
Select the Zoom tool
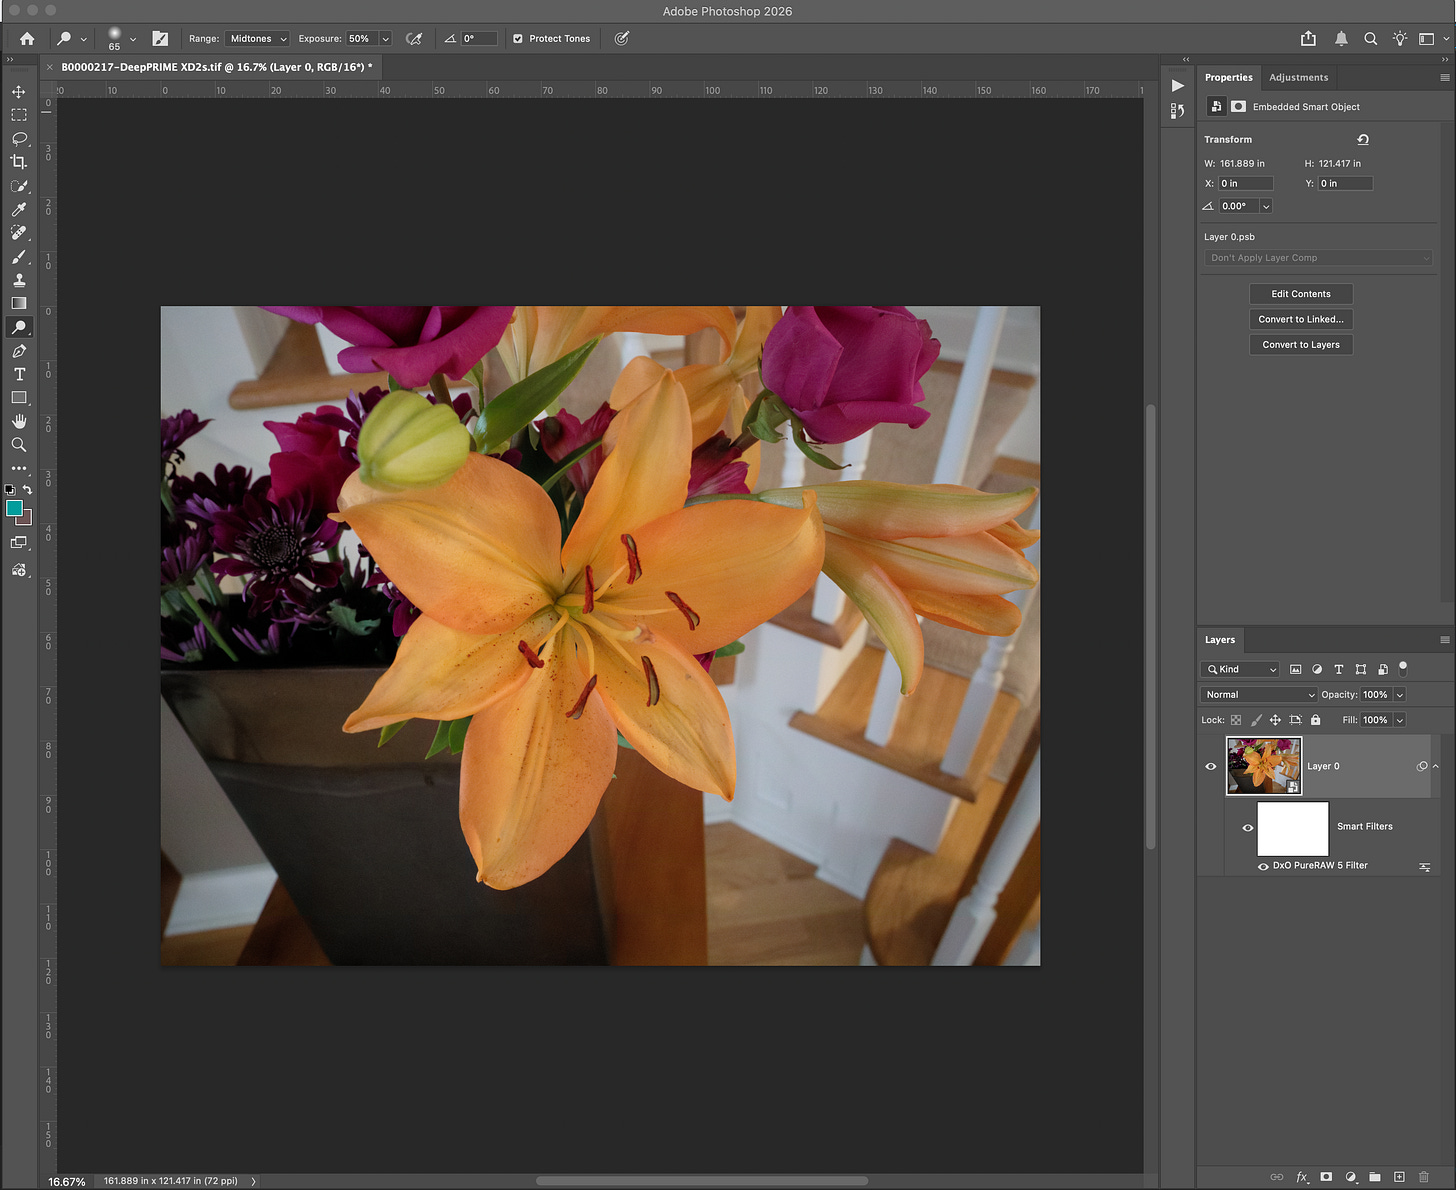(x=19, y=445)
